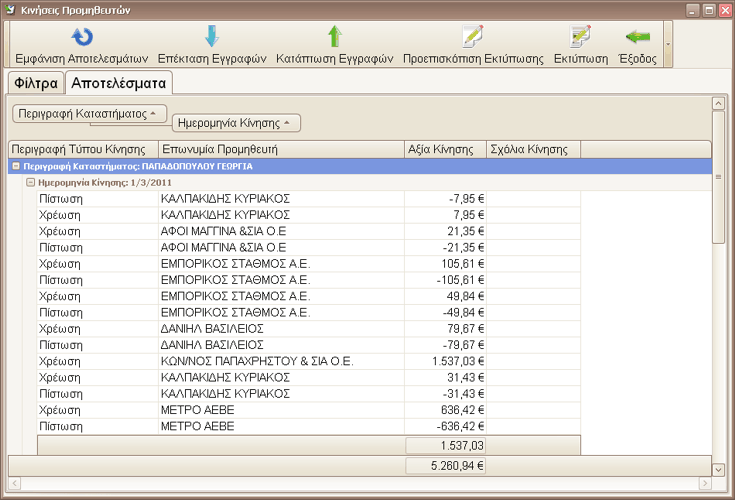735x500 pixels.
Task: Click the vertical scrollbar down arrow
Action: pyautogui.click(x=718, y=469)
